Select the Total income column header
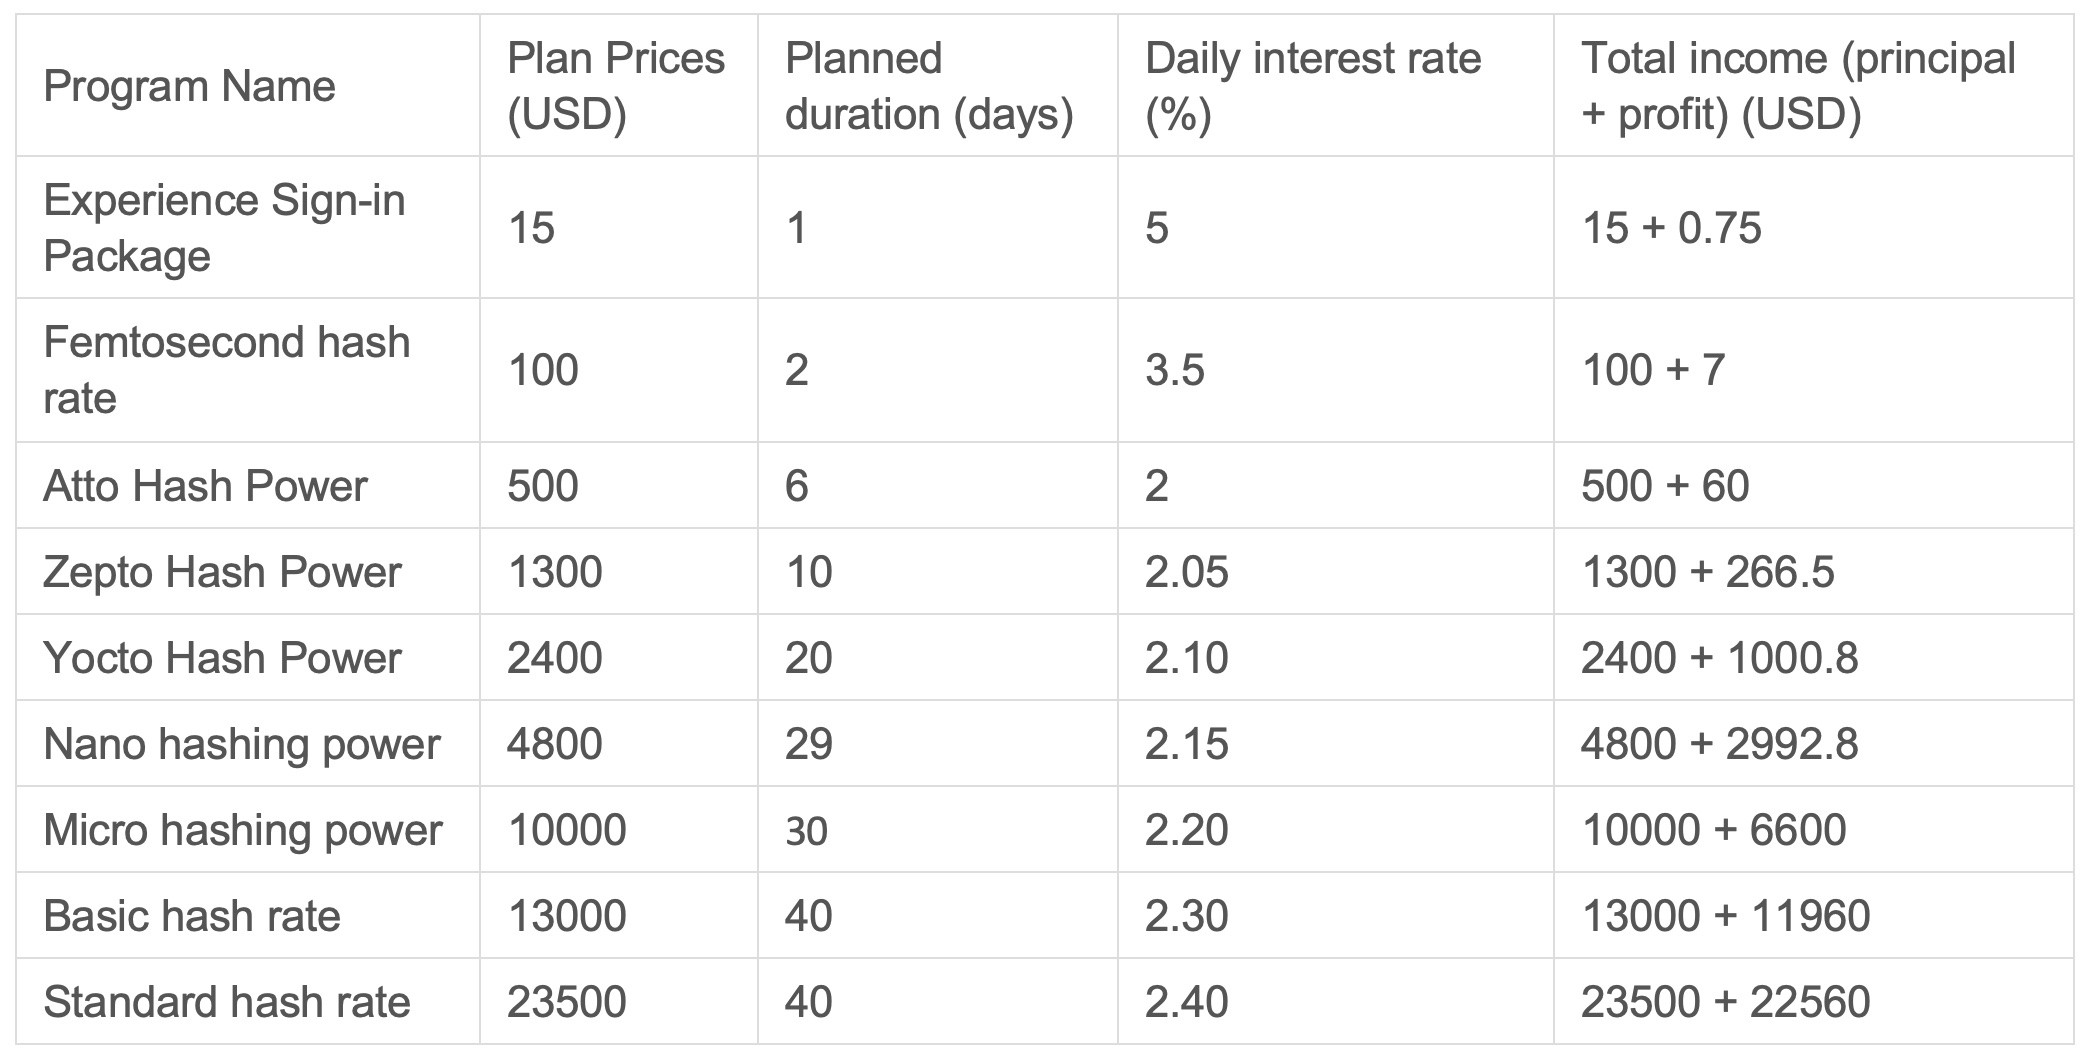The height and width of the screenshot is (1061, 2093). pyautogui.click(x=1797, y=86)
